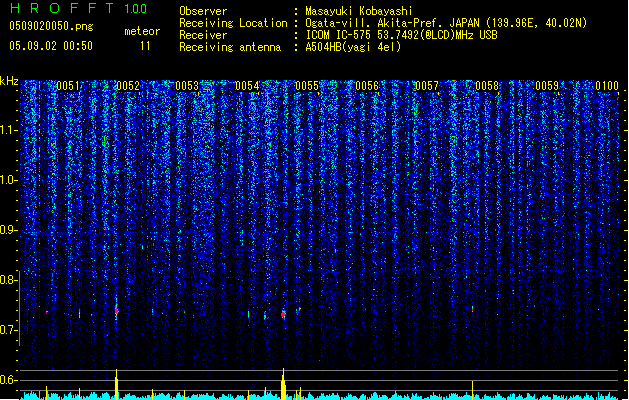This screenshot has height=400, width=629.
Task: Click the red meteor echo near 0055
Action: pyautogui.click(x=283, y=315)
